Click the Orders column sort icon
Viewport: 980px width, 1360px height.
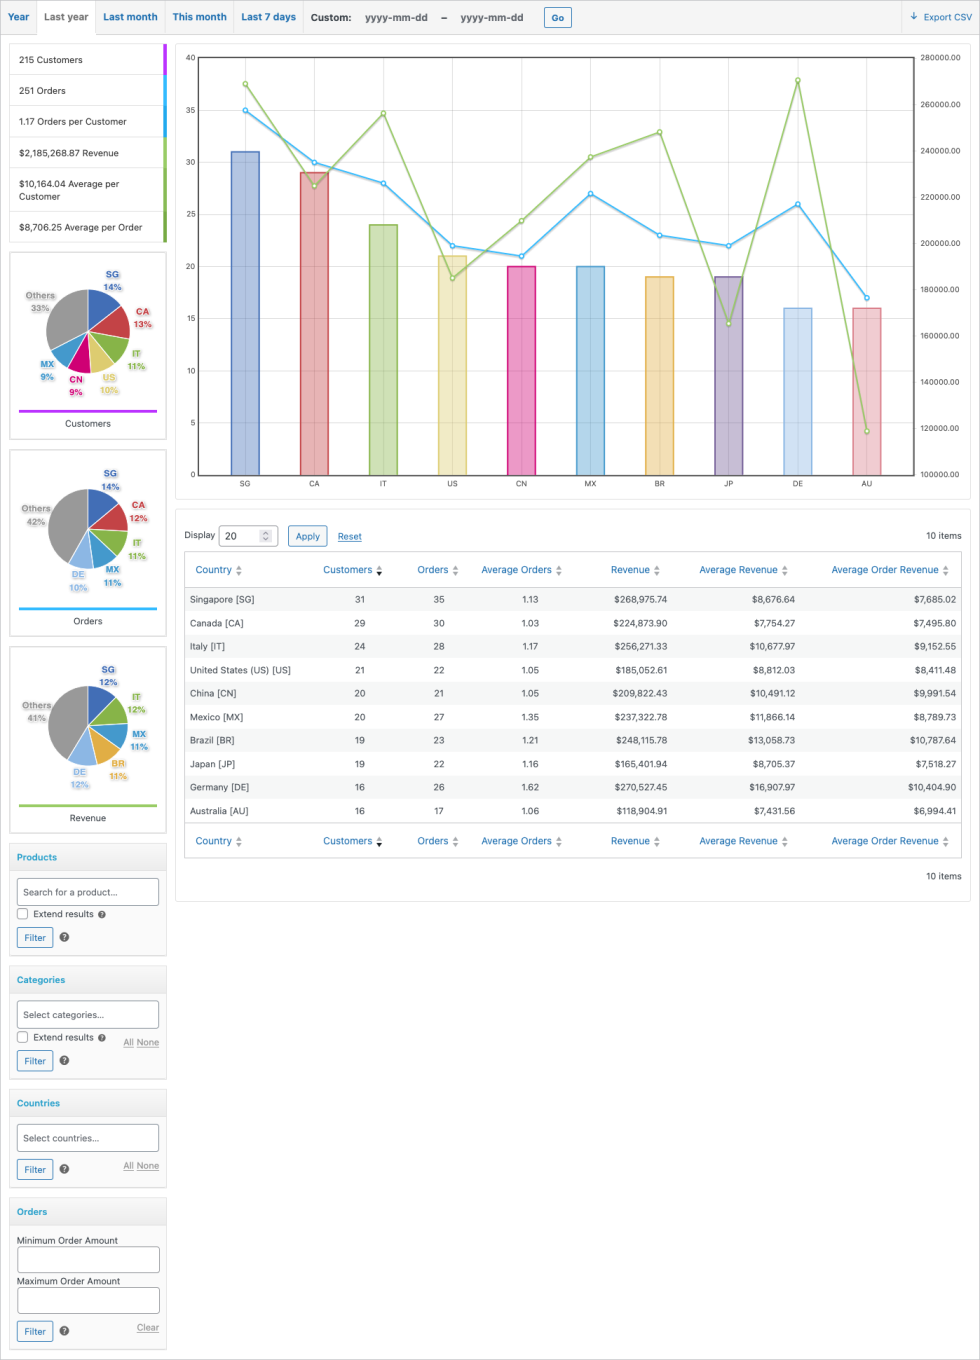(x=456, y=569)
